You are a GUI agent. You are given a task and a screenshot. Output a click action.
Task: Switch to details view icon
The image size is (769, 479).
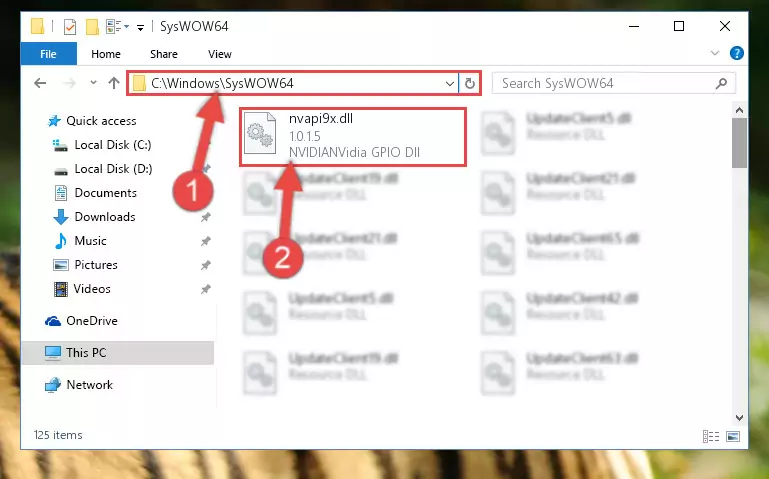(711, 436)
